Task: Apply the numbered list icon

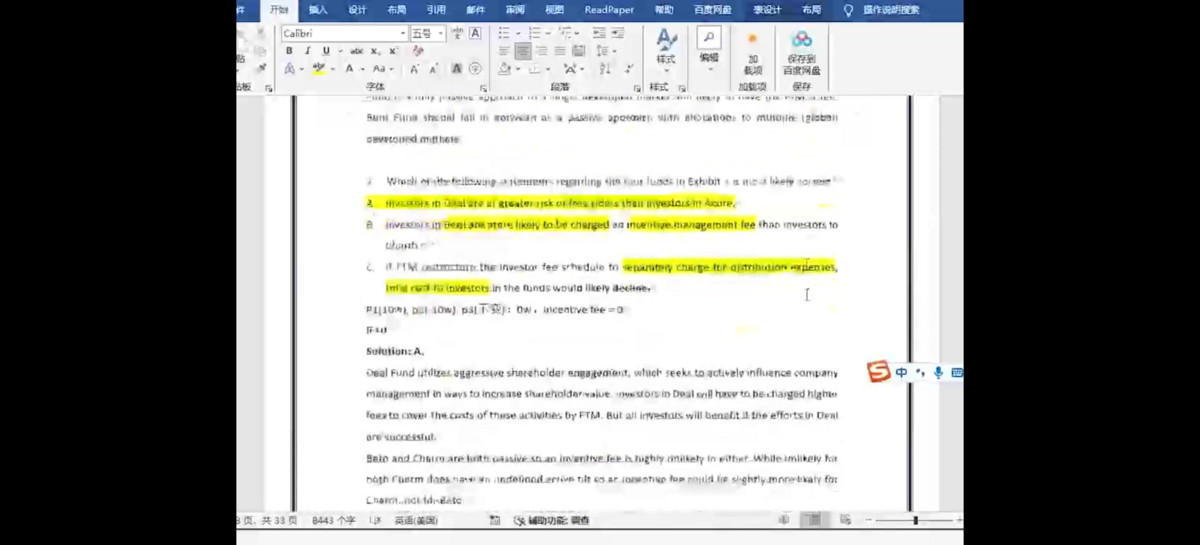Action: pos(534,34)
